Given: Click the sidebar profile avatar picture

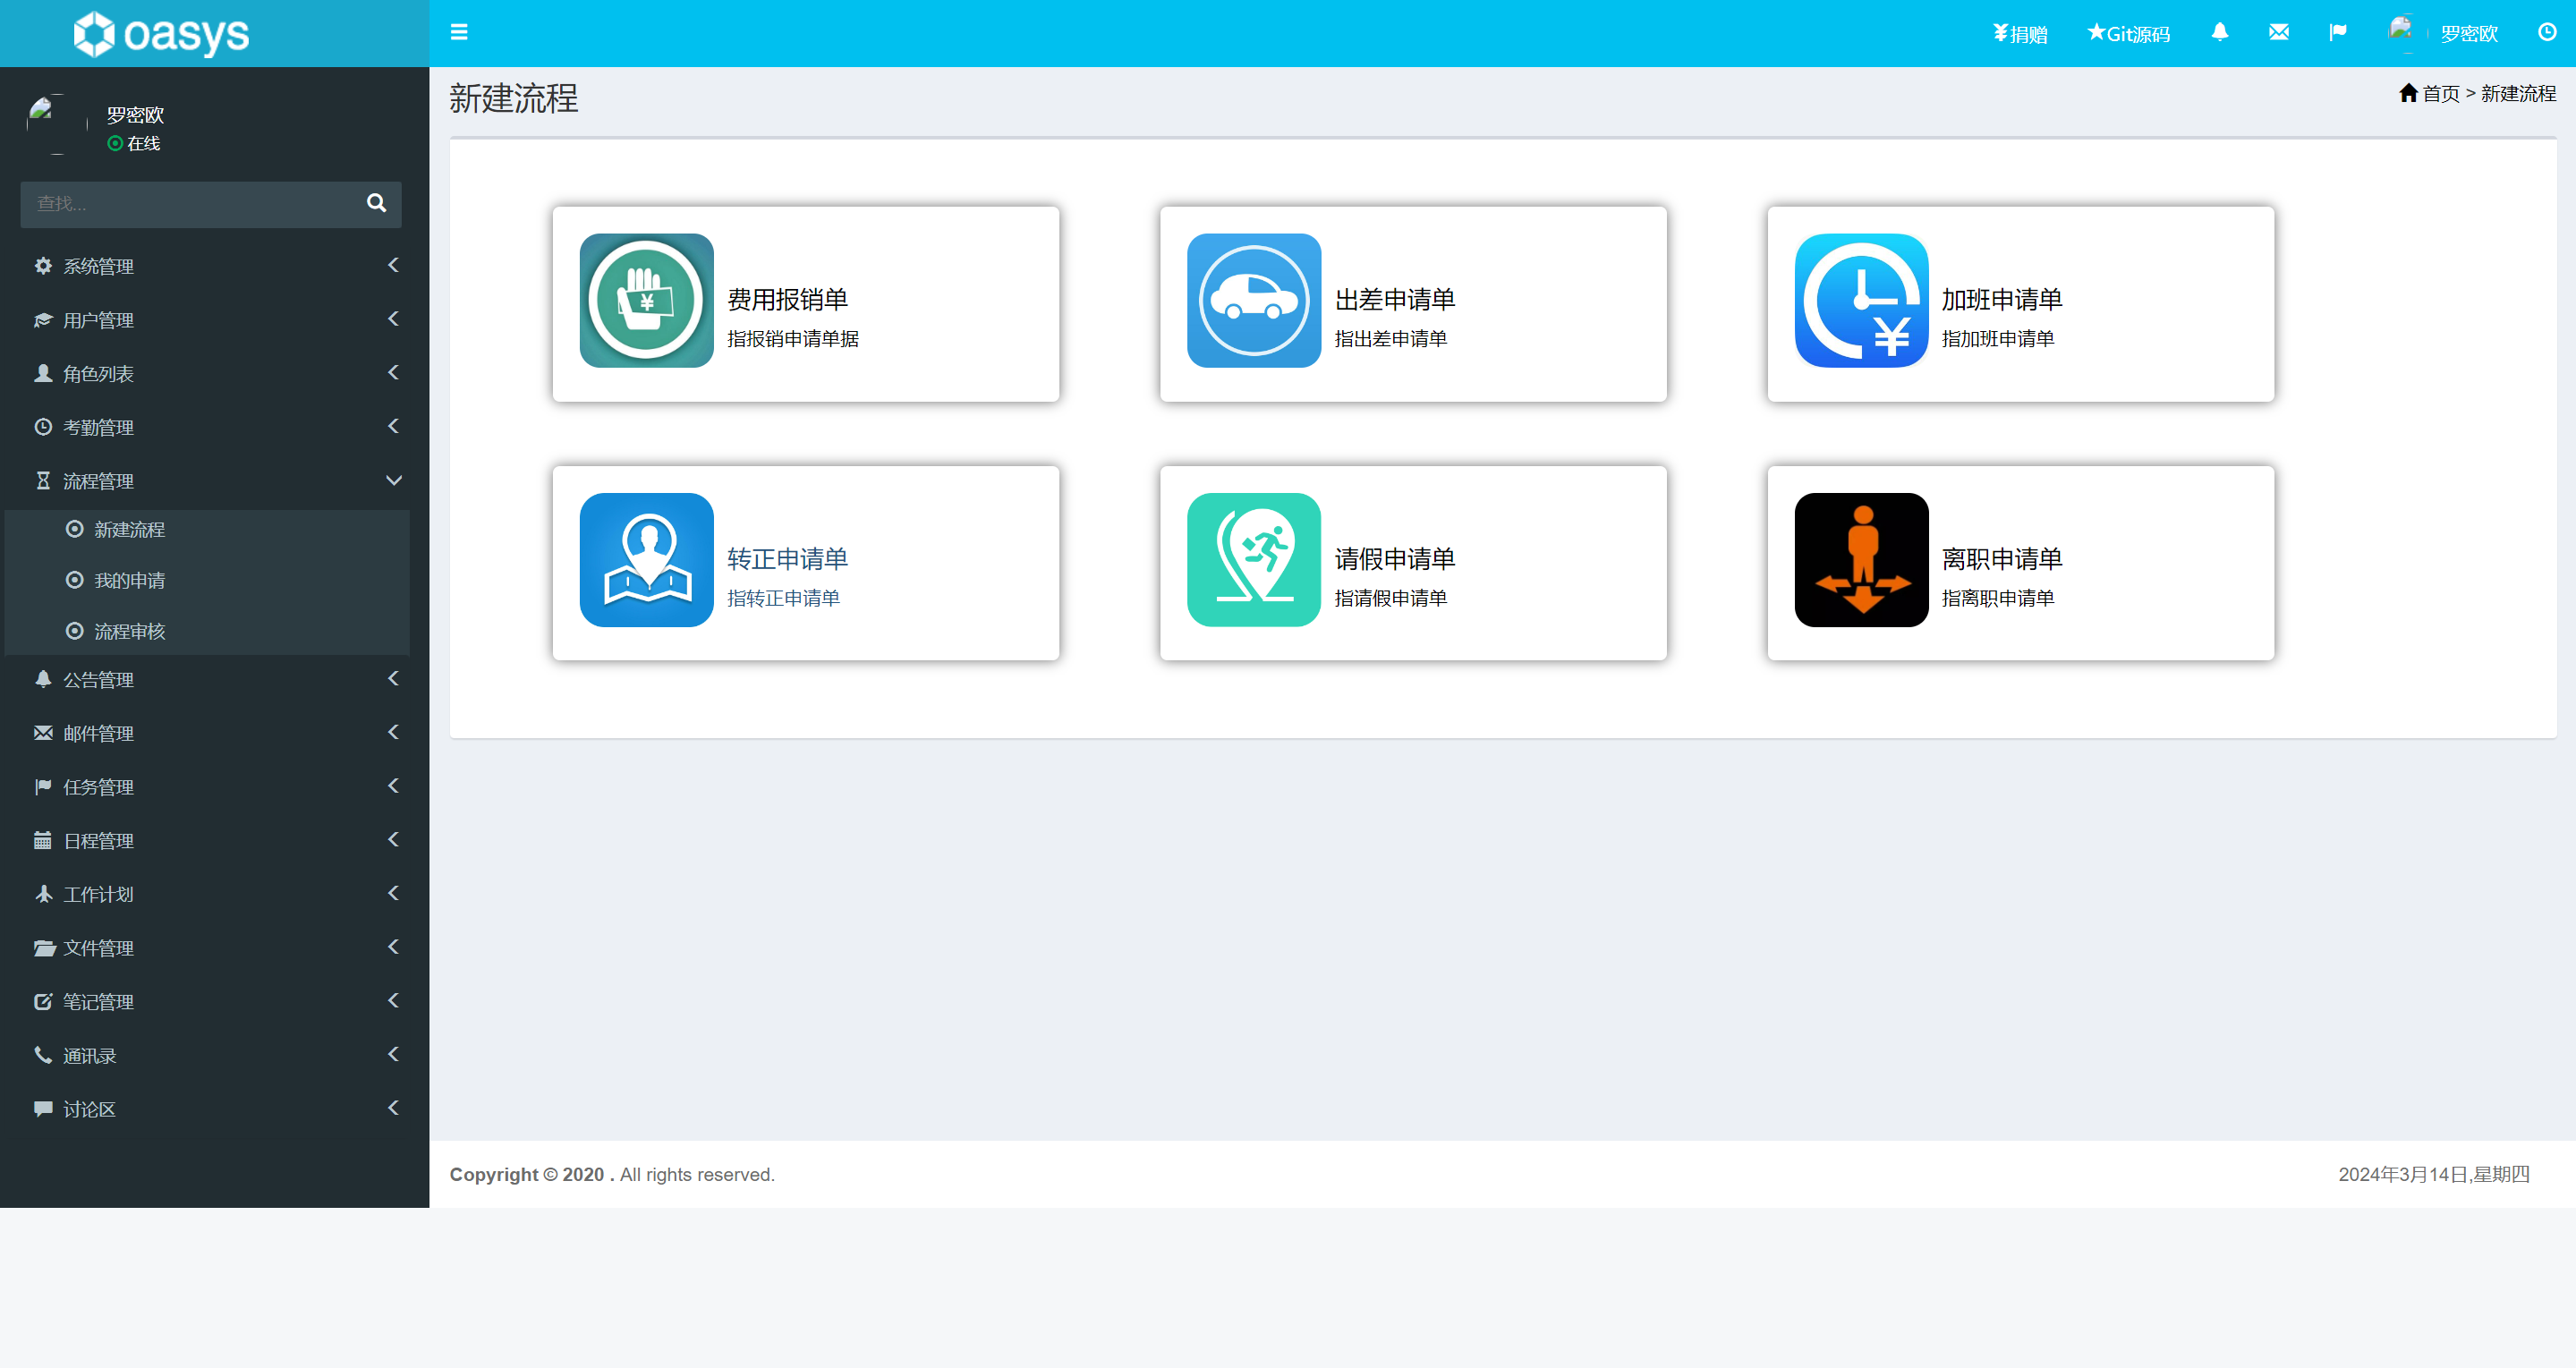Looking at the screenshot, I should click(56, 124).
